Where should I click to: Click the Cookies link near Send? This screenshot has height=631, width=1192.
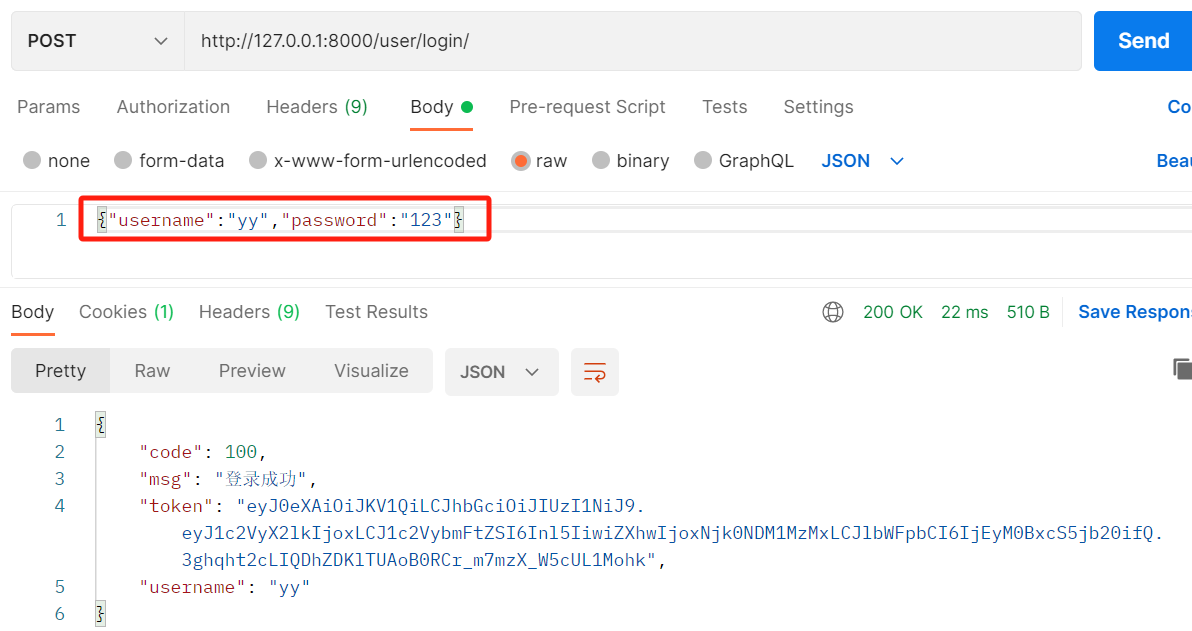point(1179,107)
